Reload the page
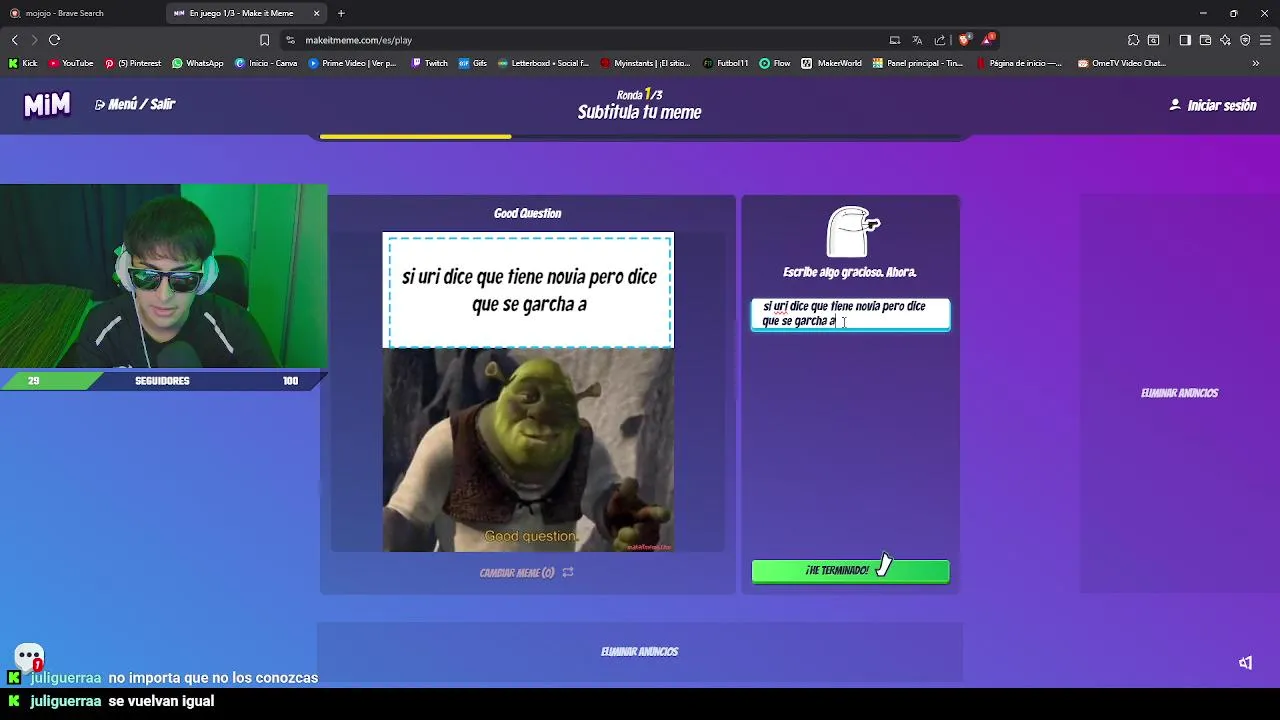The image size is (1280, 720). click(55, 40)
